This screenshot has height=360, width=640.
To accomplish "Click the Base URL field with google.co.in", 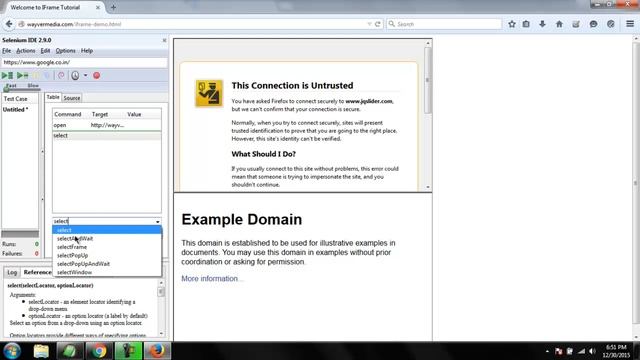I will tap(84, 62).
